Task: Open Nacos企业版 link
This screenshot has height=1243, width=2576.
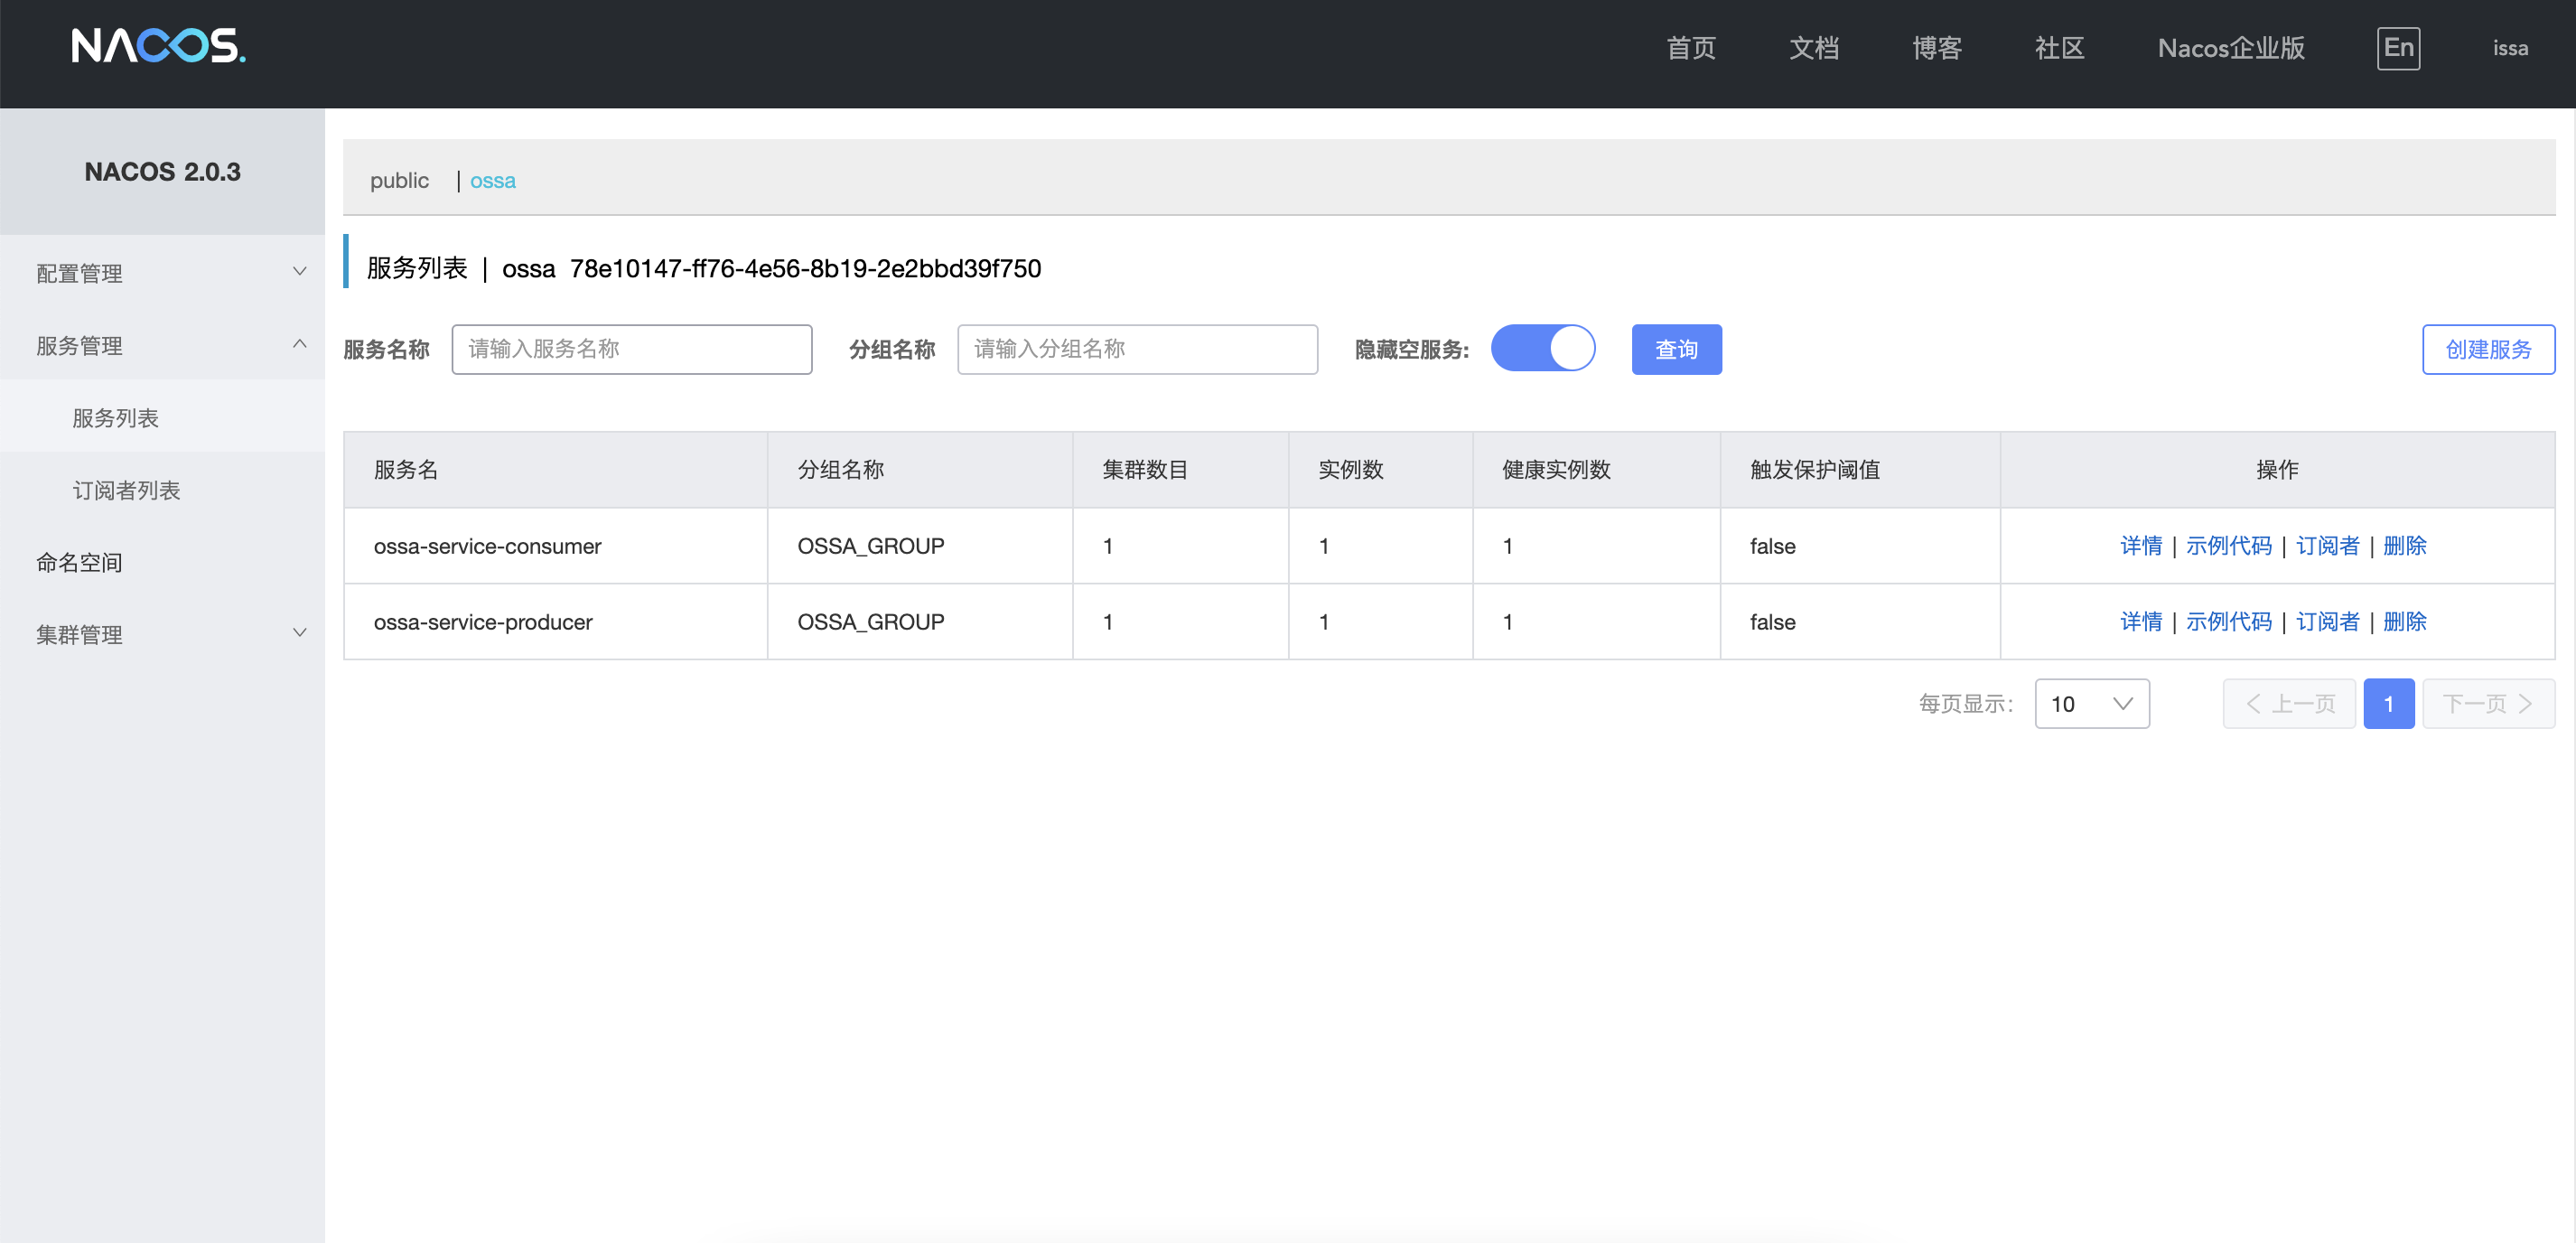Action: coord(2230,48)
